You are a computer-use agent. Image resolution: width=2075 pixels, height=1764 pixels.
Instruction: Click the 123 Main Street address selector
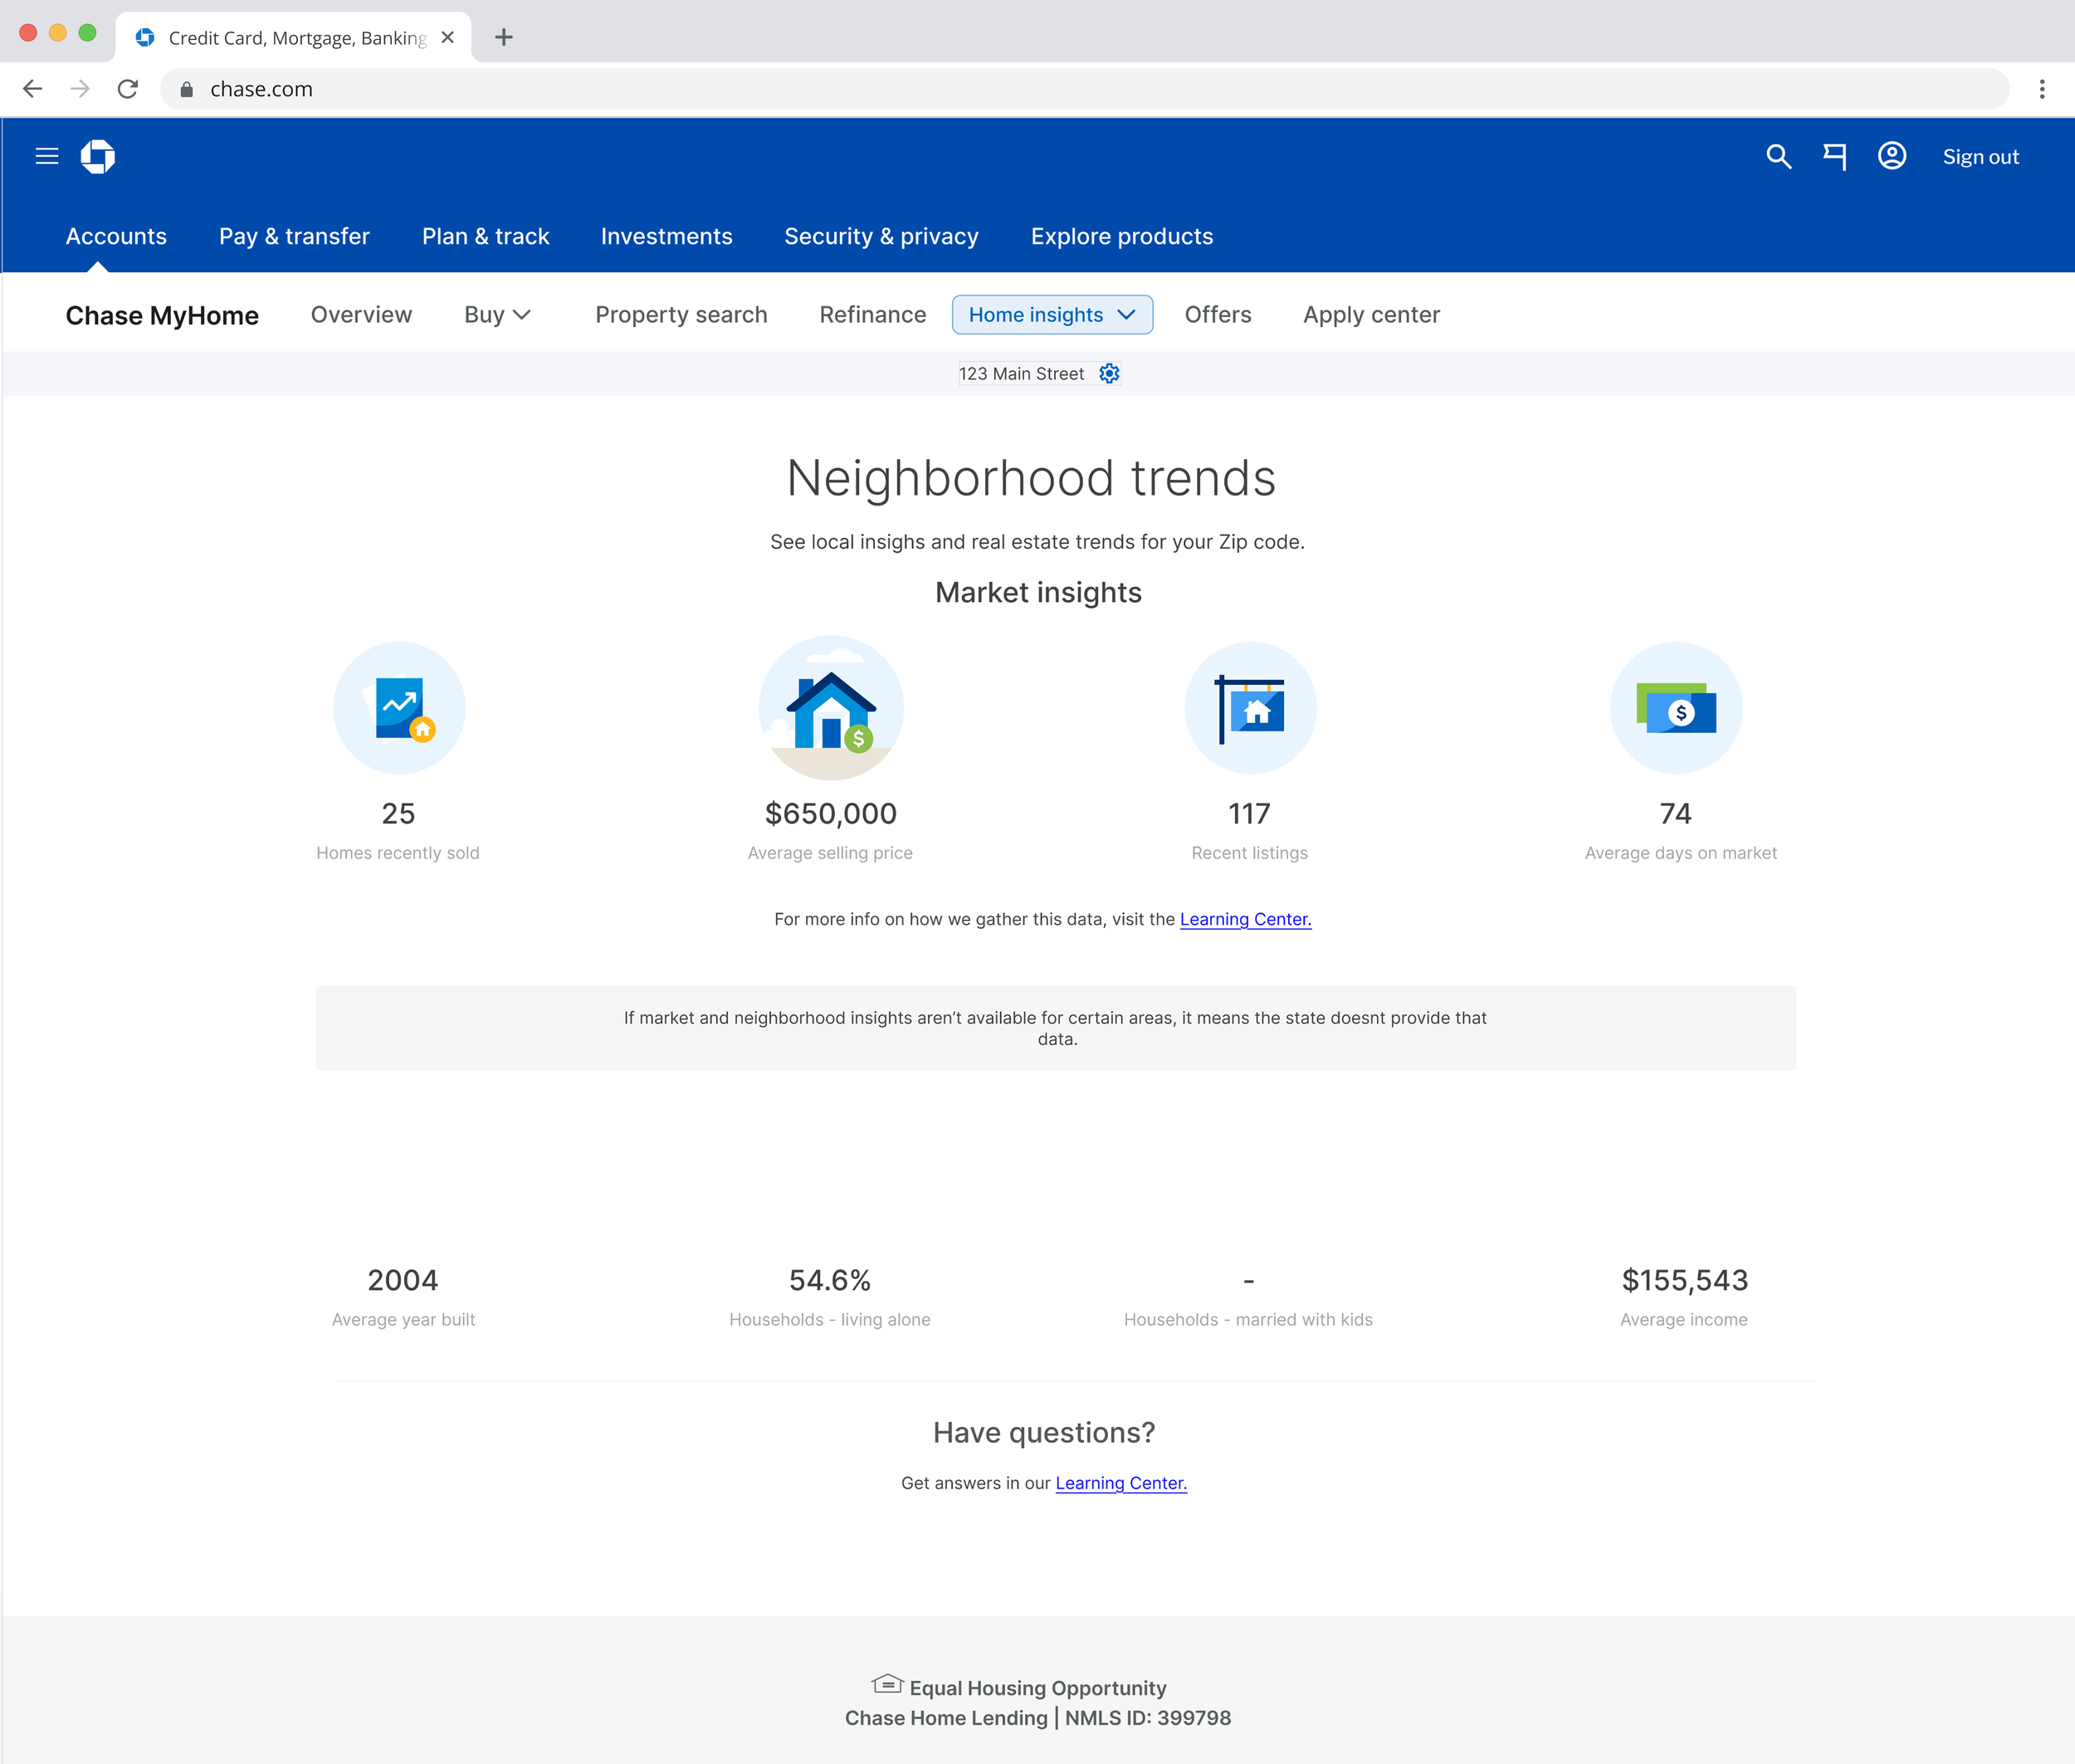coord(1039,373)
